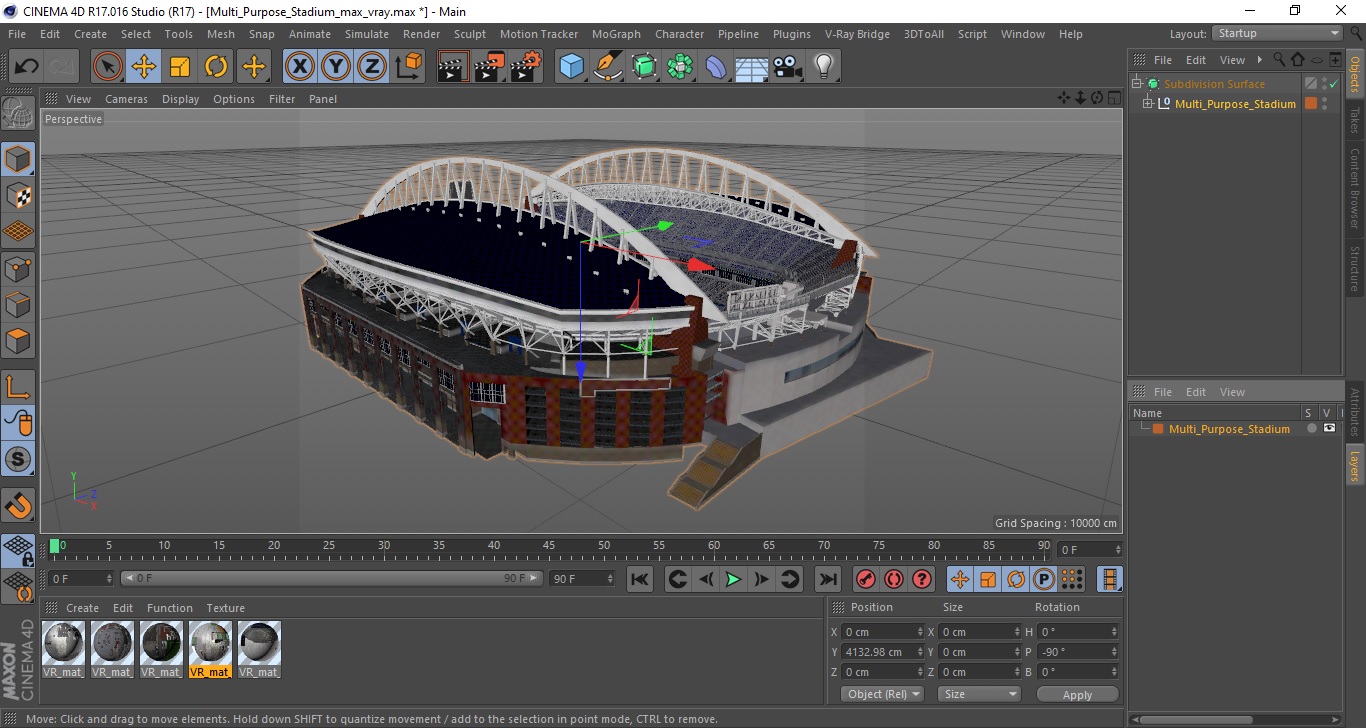This screenshot has width=1366, height=728.
Task: Click Multi_Purpose_Stadium layer color swatch
Action: click(1158, 429)
